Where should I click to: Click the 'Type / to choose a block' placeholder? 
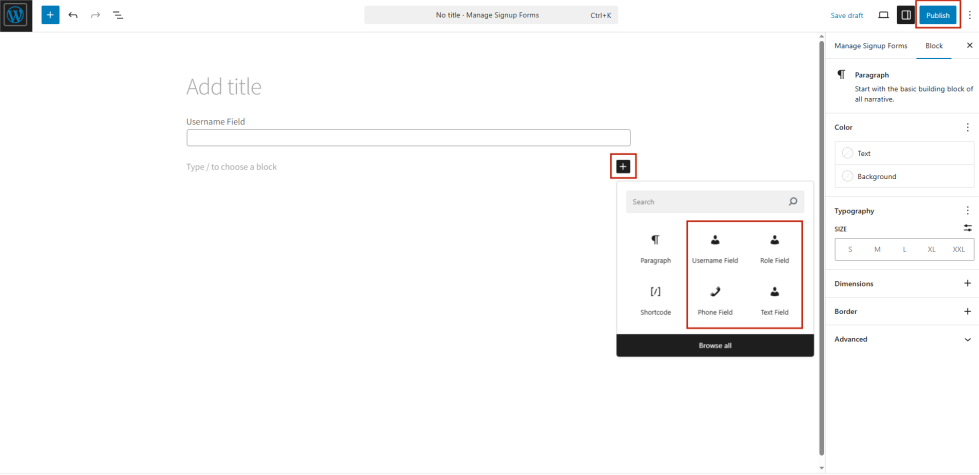pos(232,167)
